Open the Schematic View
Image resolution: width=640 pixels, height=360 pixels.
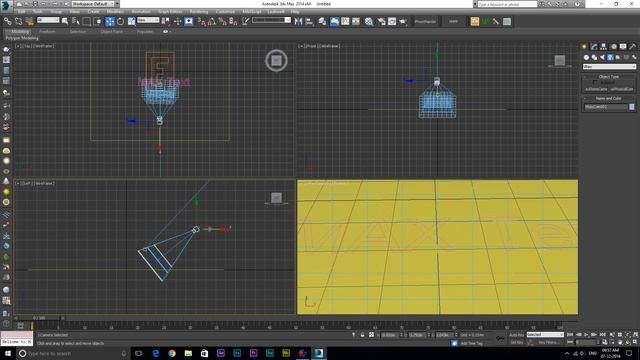pos(356,21)
